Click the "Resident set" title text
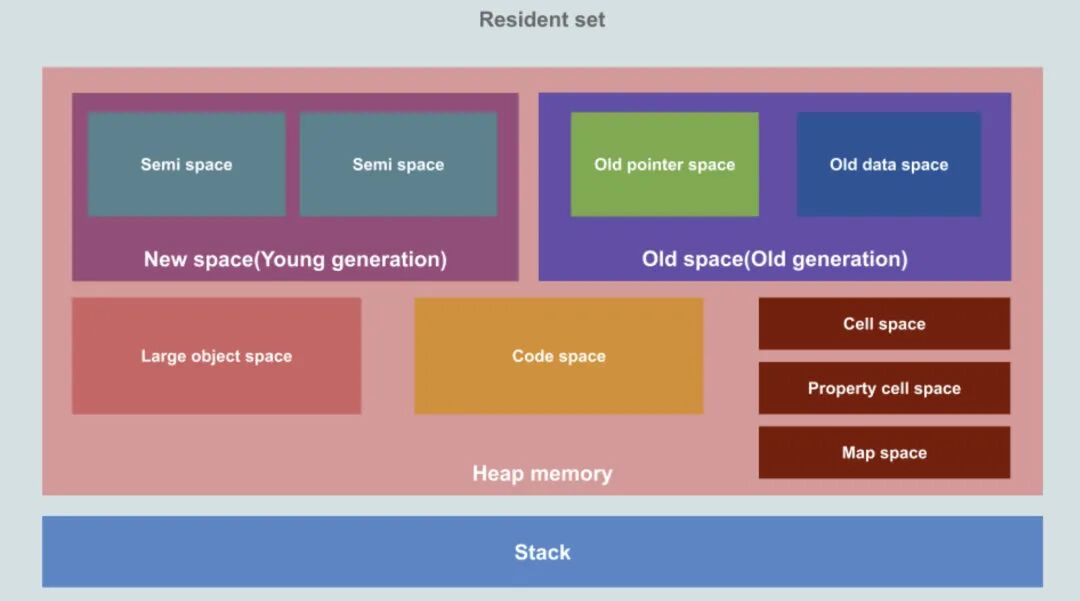1080x601 pixels. [542, 19]
